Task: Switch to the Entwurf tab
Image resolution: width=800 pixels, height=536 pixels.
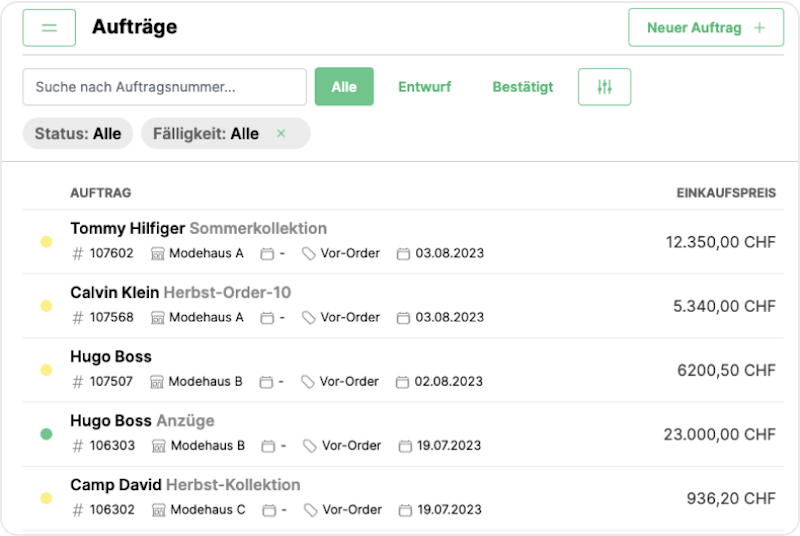Action: tap(424, 87)
